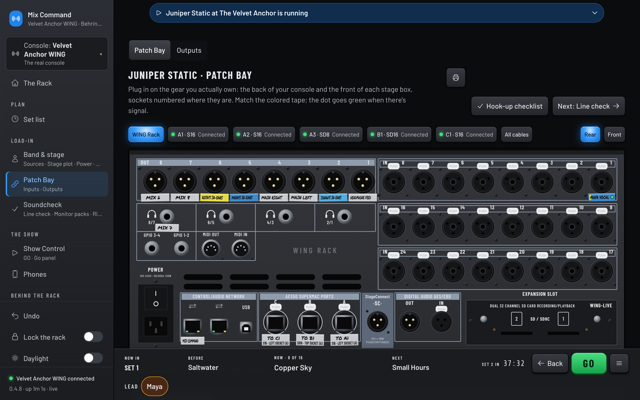Click the Back button in show bar
The height and width of the screenshot is (400, 640).
coord(550,363)
